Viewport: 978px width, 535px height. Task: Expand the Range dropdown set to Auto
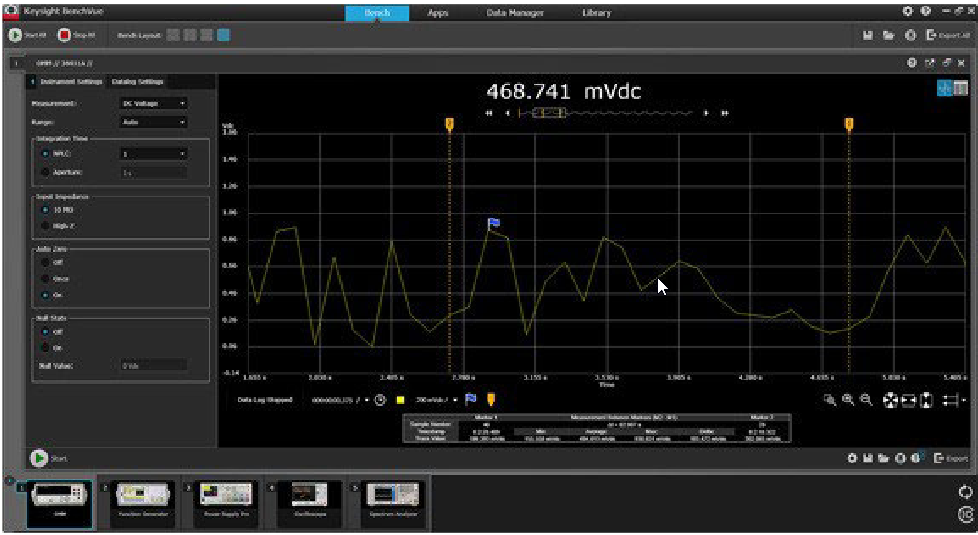point(153,122)
